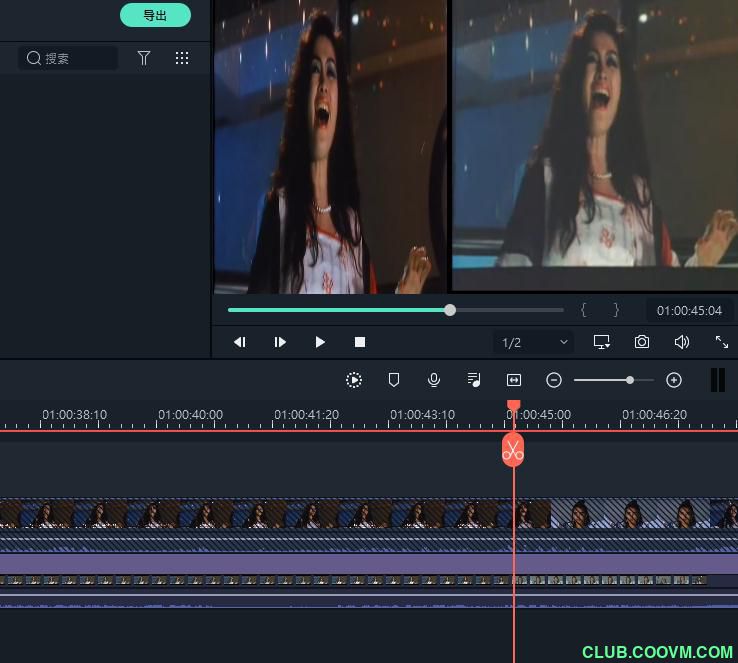Click ruler at 01:00:41:20
This screenshot has height=663, width=738.
click(x=307, y=415)
